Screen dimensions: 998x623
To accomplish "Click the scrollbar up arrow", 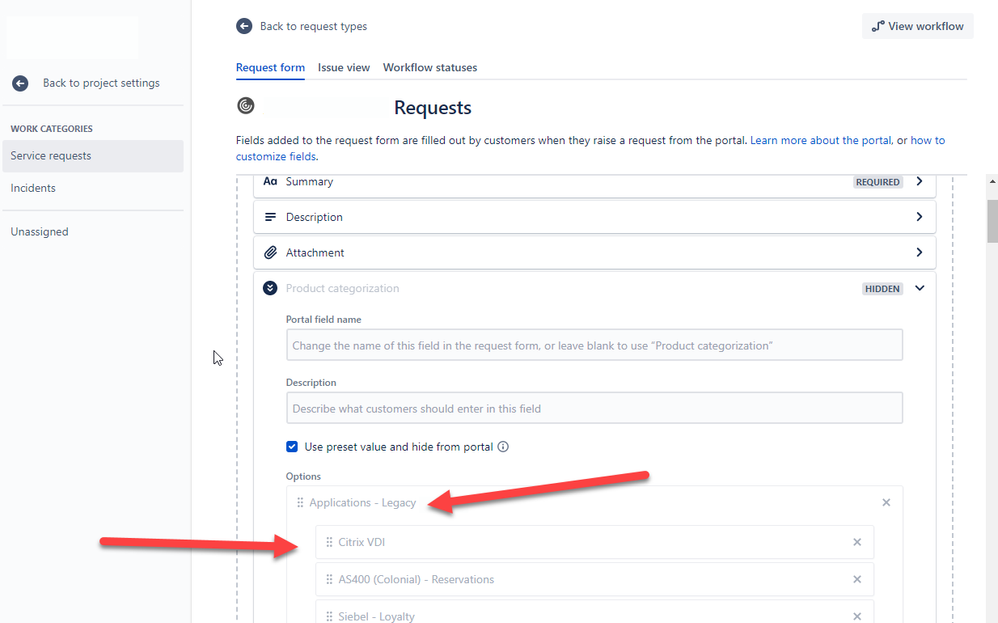I will pyautogui.click(x=992, y=181).
